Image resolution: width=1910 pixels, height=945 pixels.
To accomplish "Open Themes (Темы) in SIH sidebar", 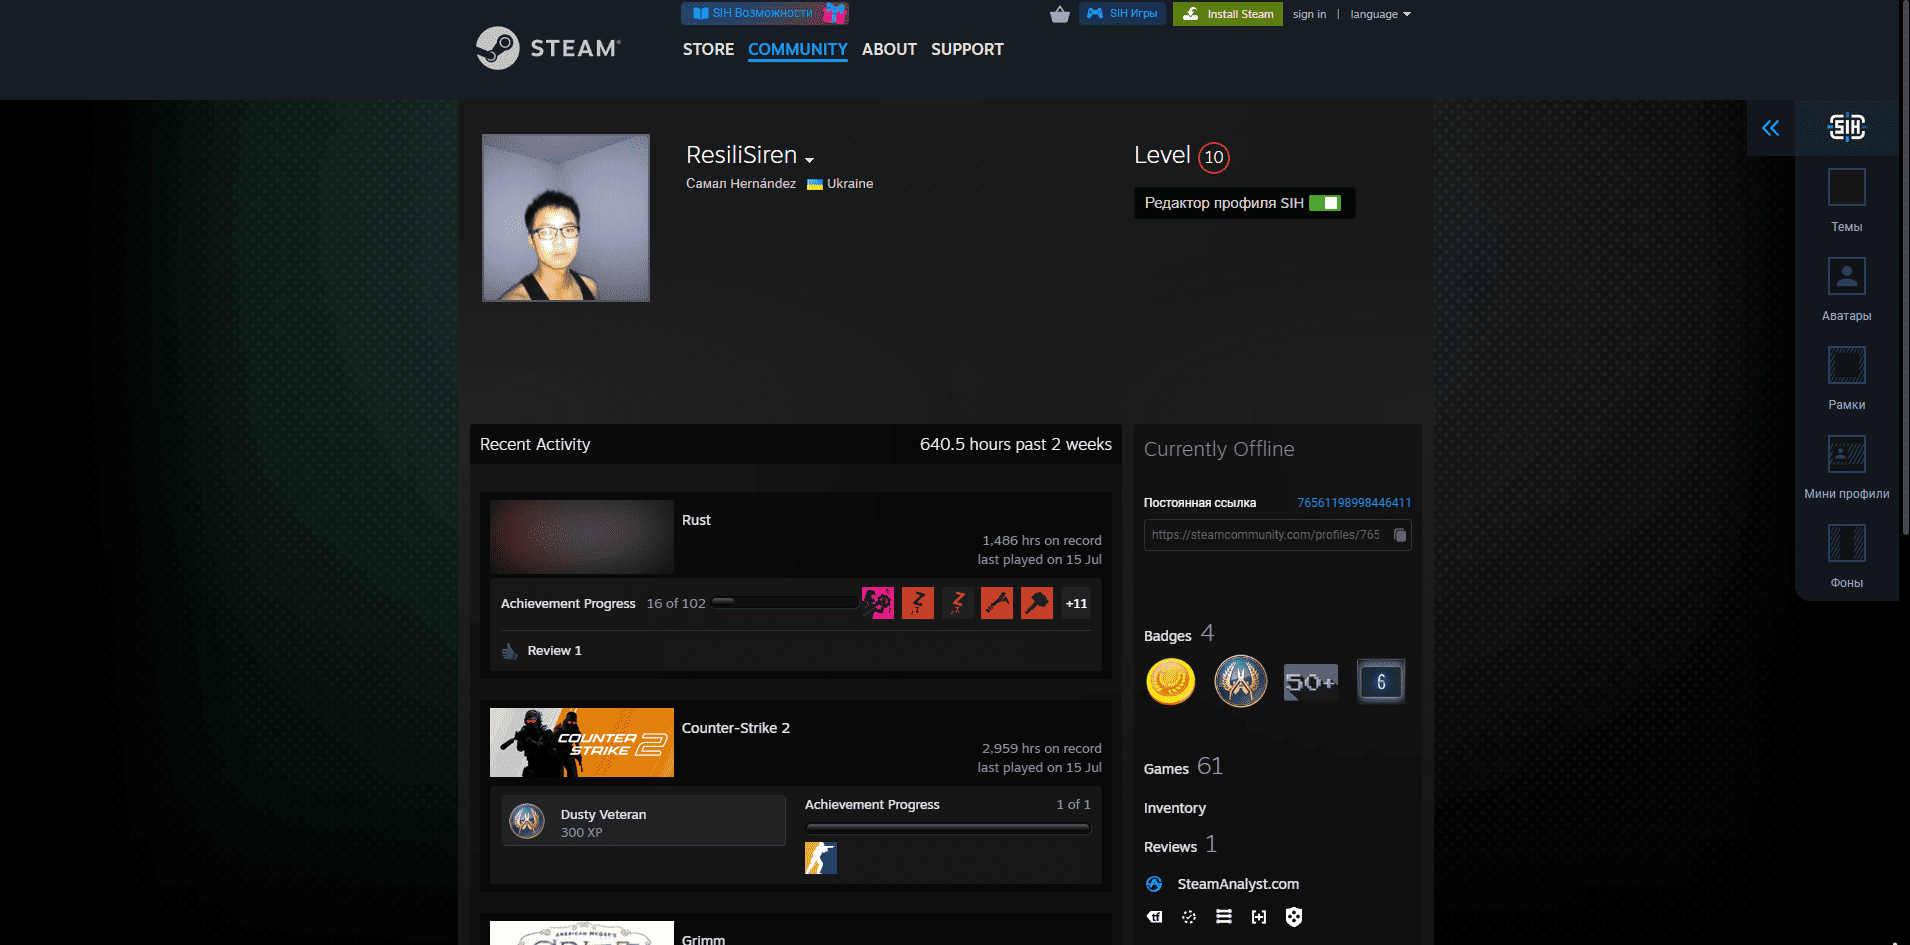I will [x=1846, y=201].
